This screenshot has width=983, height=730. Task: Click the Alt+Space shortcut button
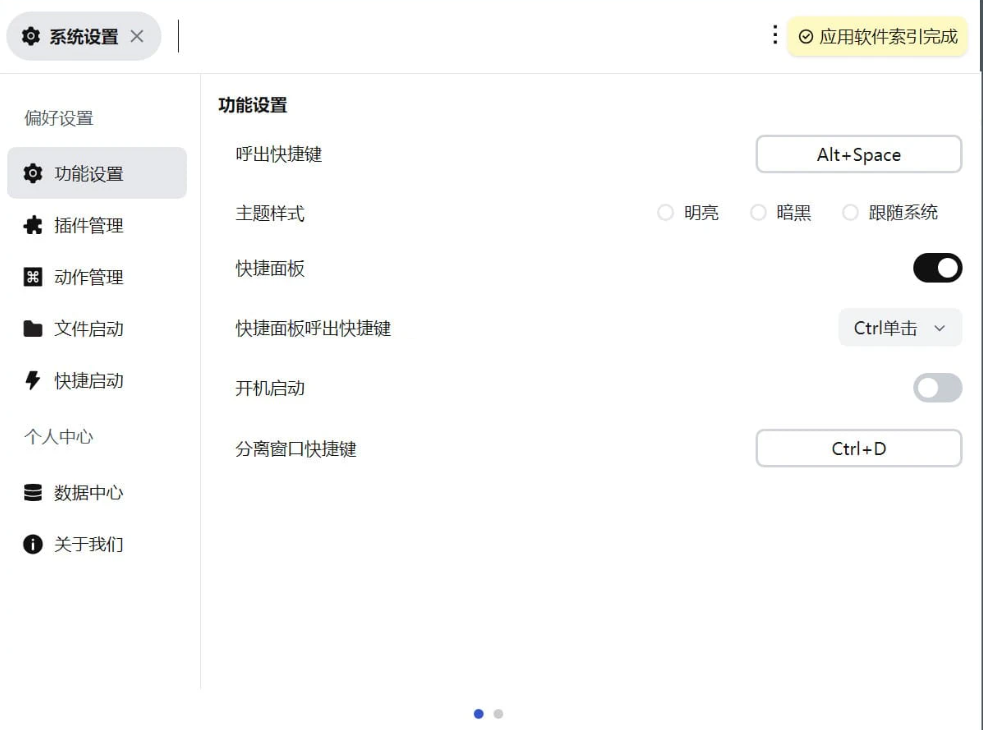click(x=858, y=154)
